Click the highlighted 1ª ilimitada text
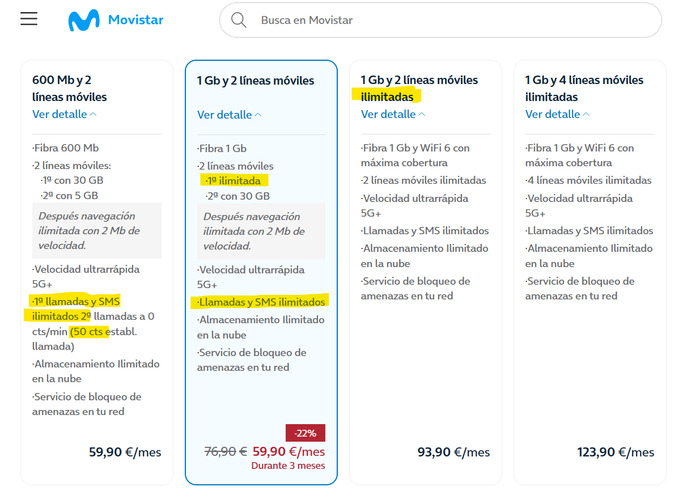This screenshot has width=700, height=494. pyautogui.click(x=233, y=180)
